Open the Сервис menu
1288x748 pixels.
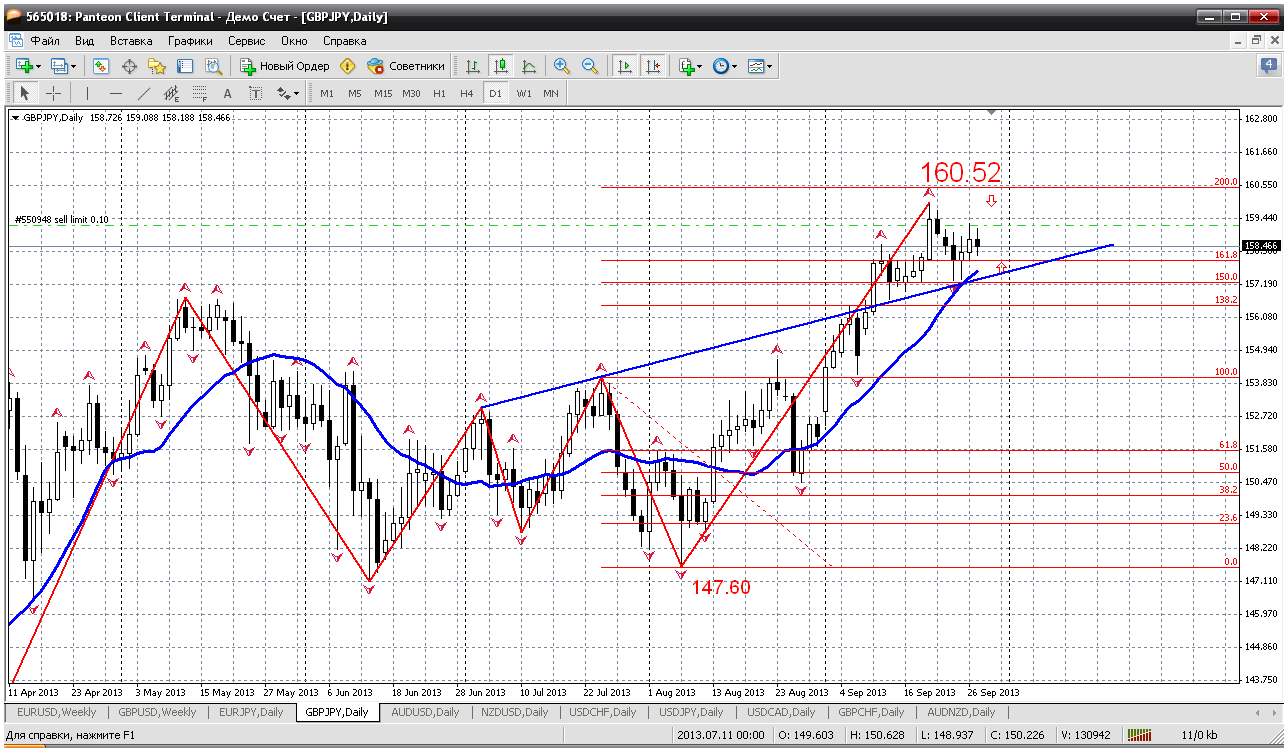(247, 41)
